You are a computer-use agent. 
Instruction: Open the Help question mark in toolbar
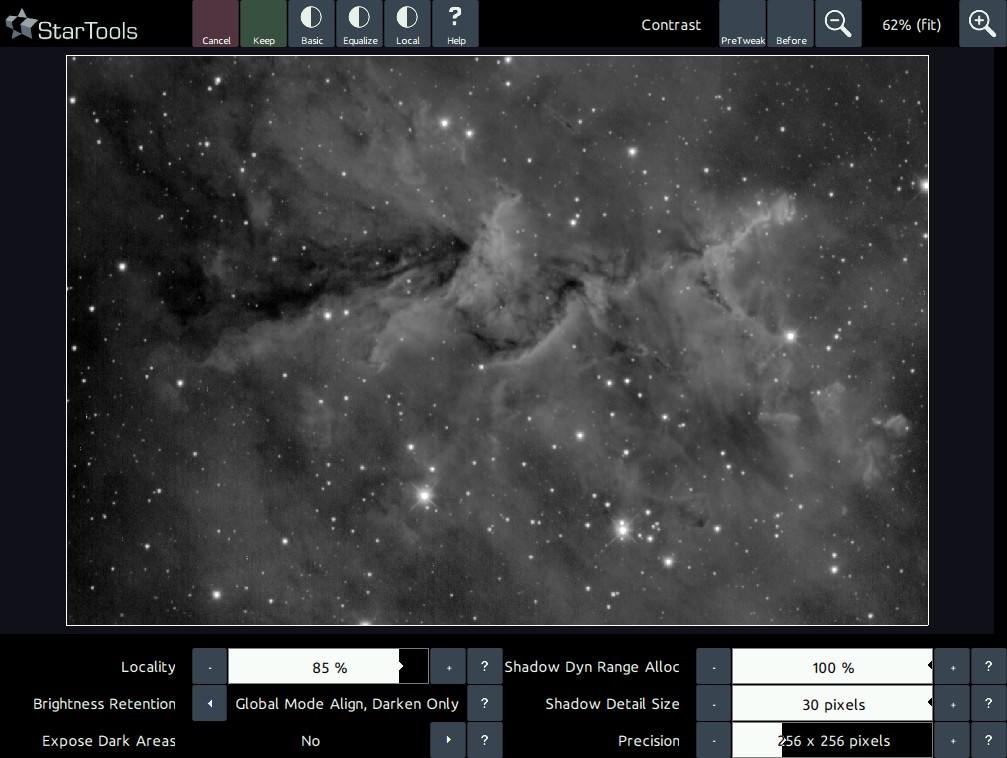pyautogui.click(x=456, y=24)
